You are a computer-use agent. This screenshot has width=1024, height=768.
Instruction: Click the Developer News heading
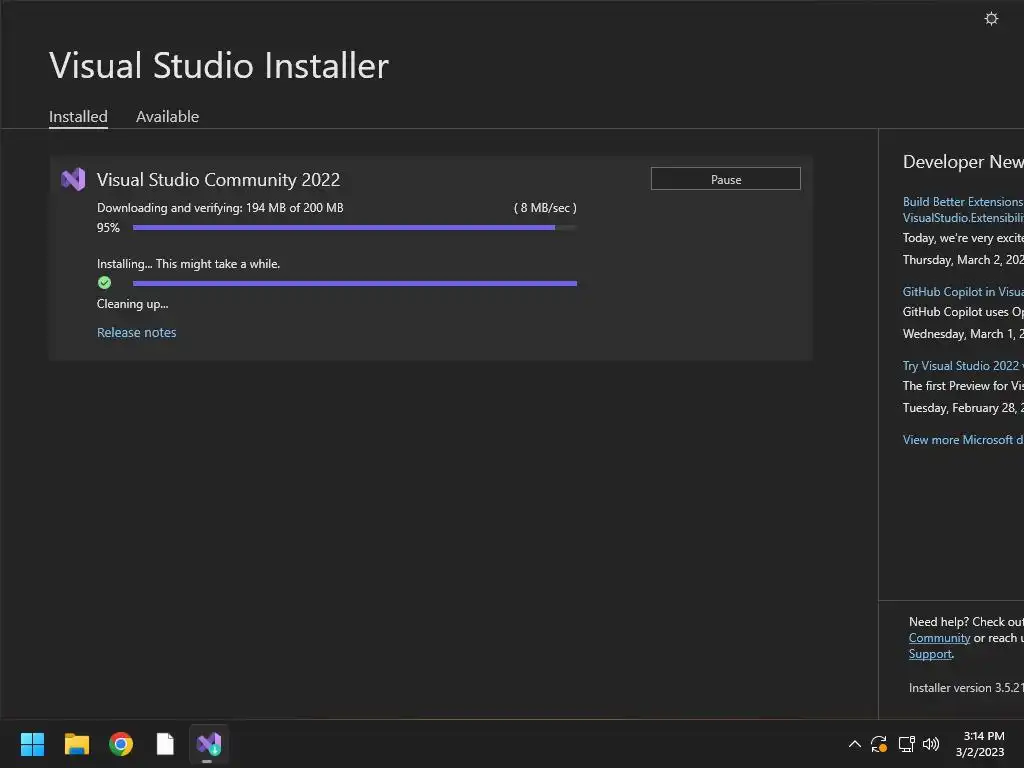coord(963,162)
